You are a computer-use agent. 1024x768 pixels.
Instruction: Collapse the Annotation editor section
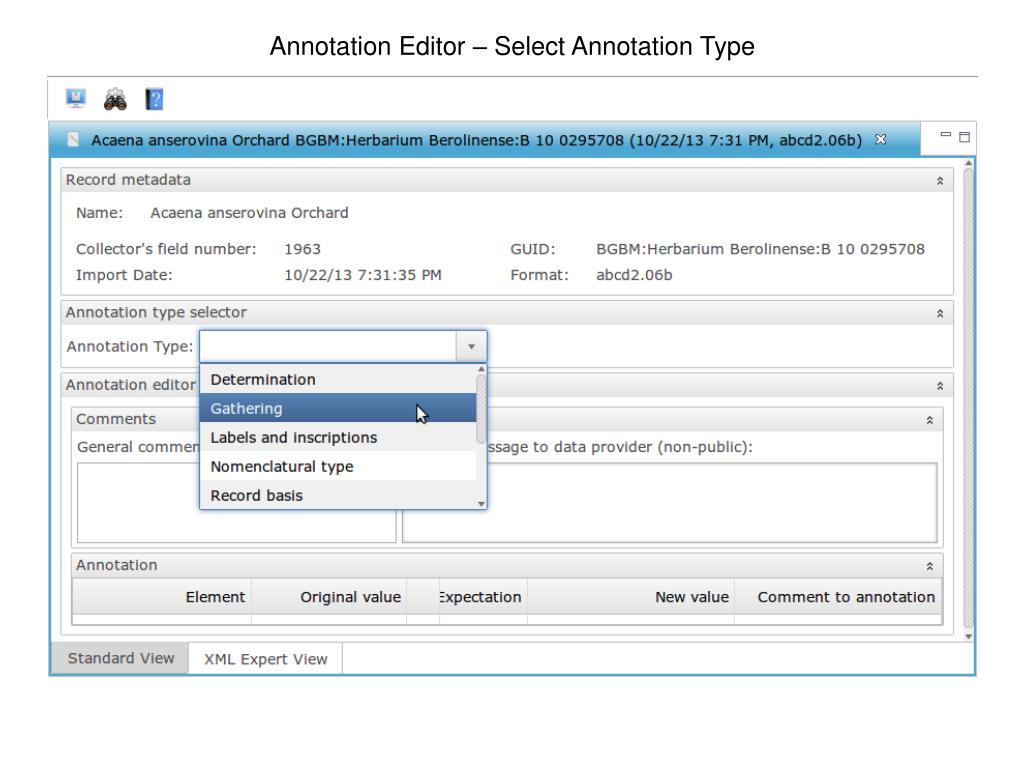(940, 386)
